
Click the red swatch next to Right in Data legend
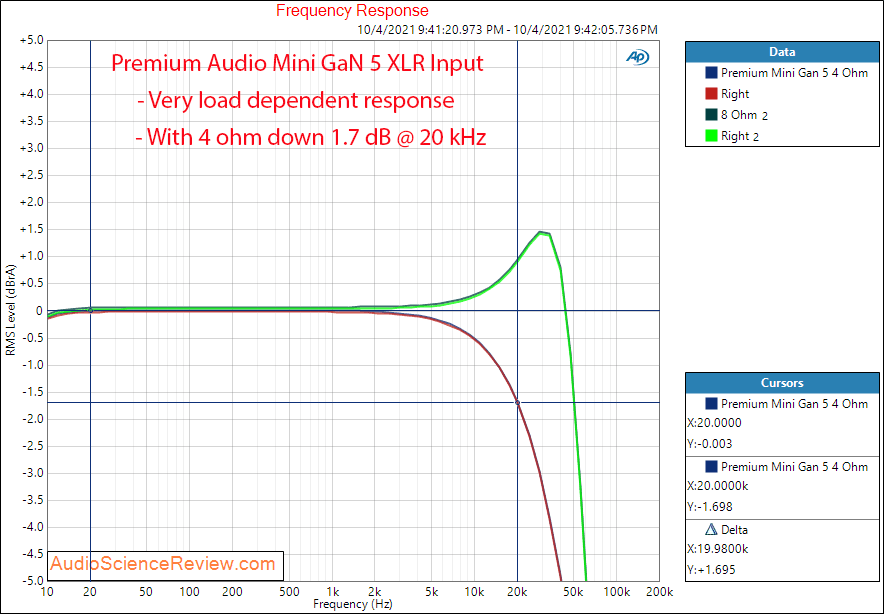pyautogui.click(x=711, y=94)
